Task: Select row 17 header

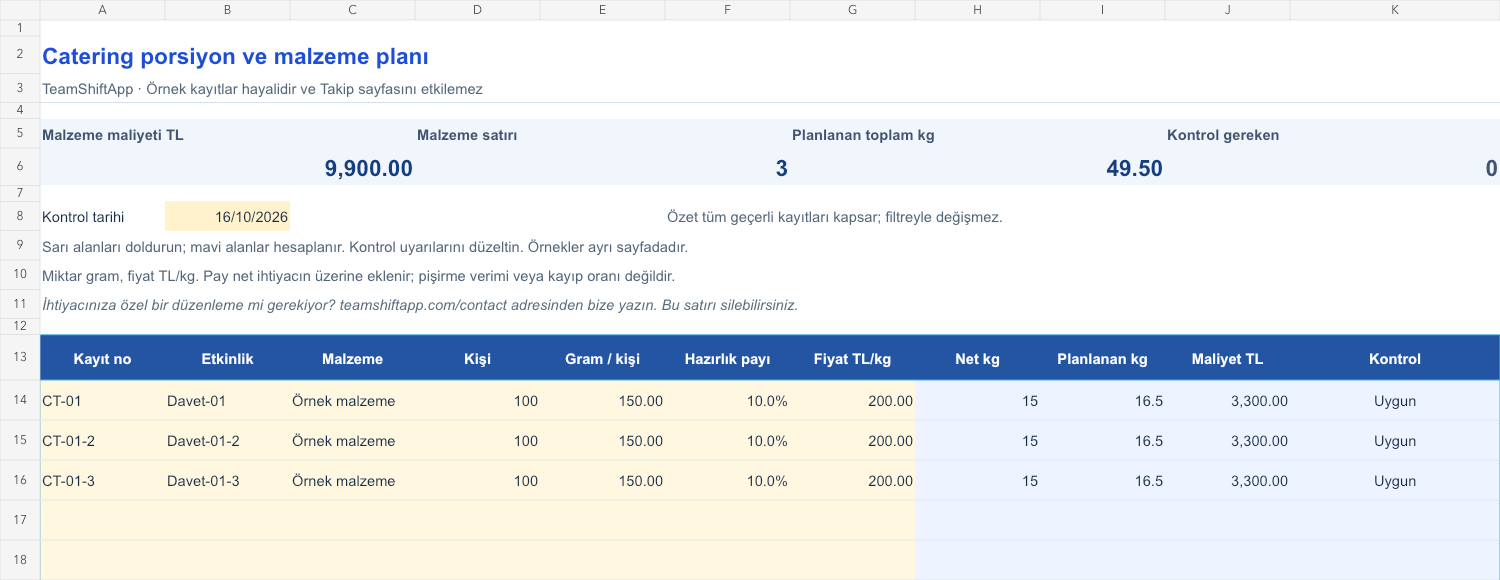Action: point(20,521)
